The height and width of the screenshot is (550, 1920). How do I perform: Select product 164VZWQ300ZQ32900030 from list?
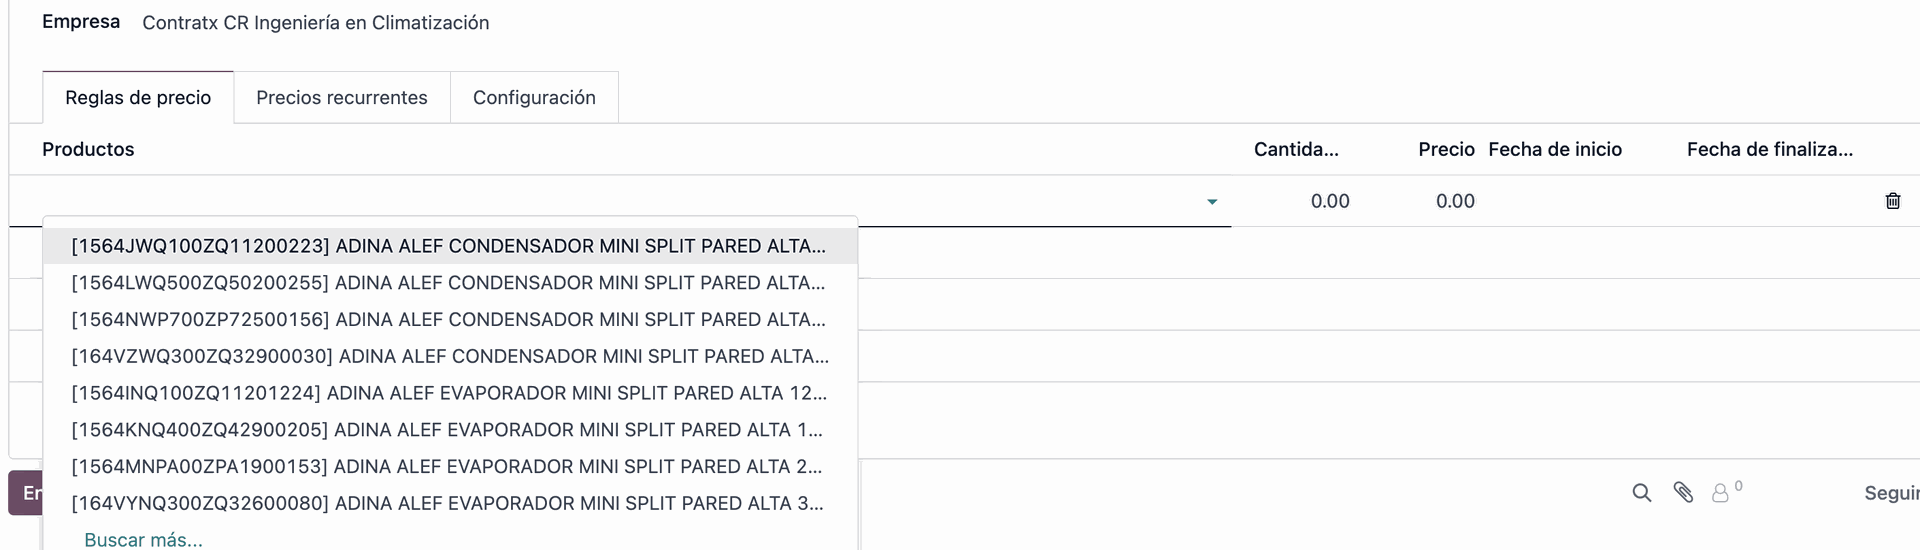(448, 357)
